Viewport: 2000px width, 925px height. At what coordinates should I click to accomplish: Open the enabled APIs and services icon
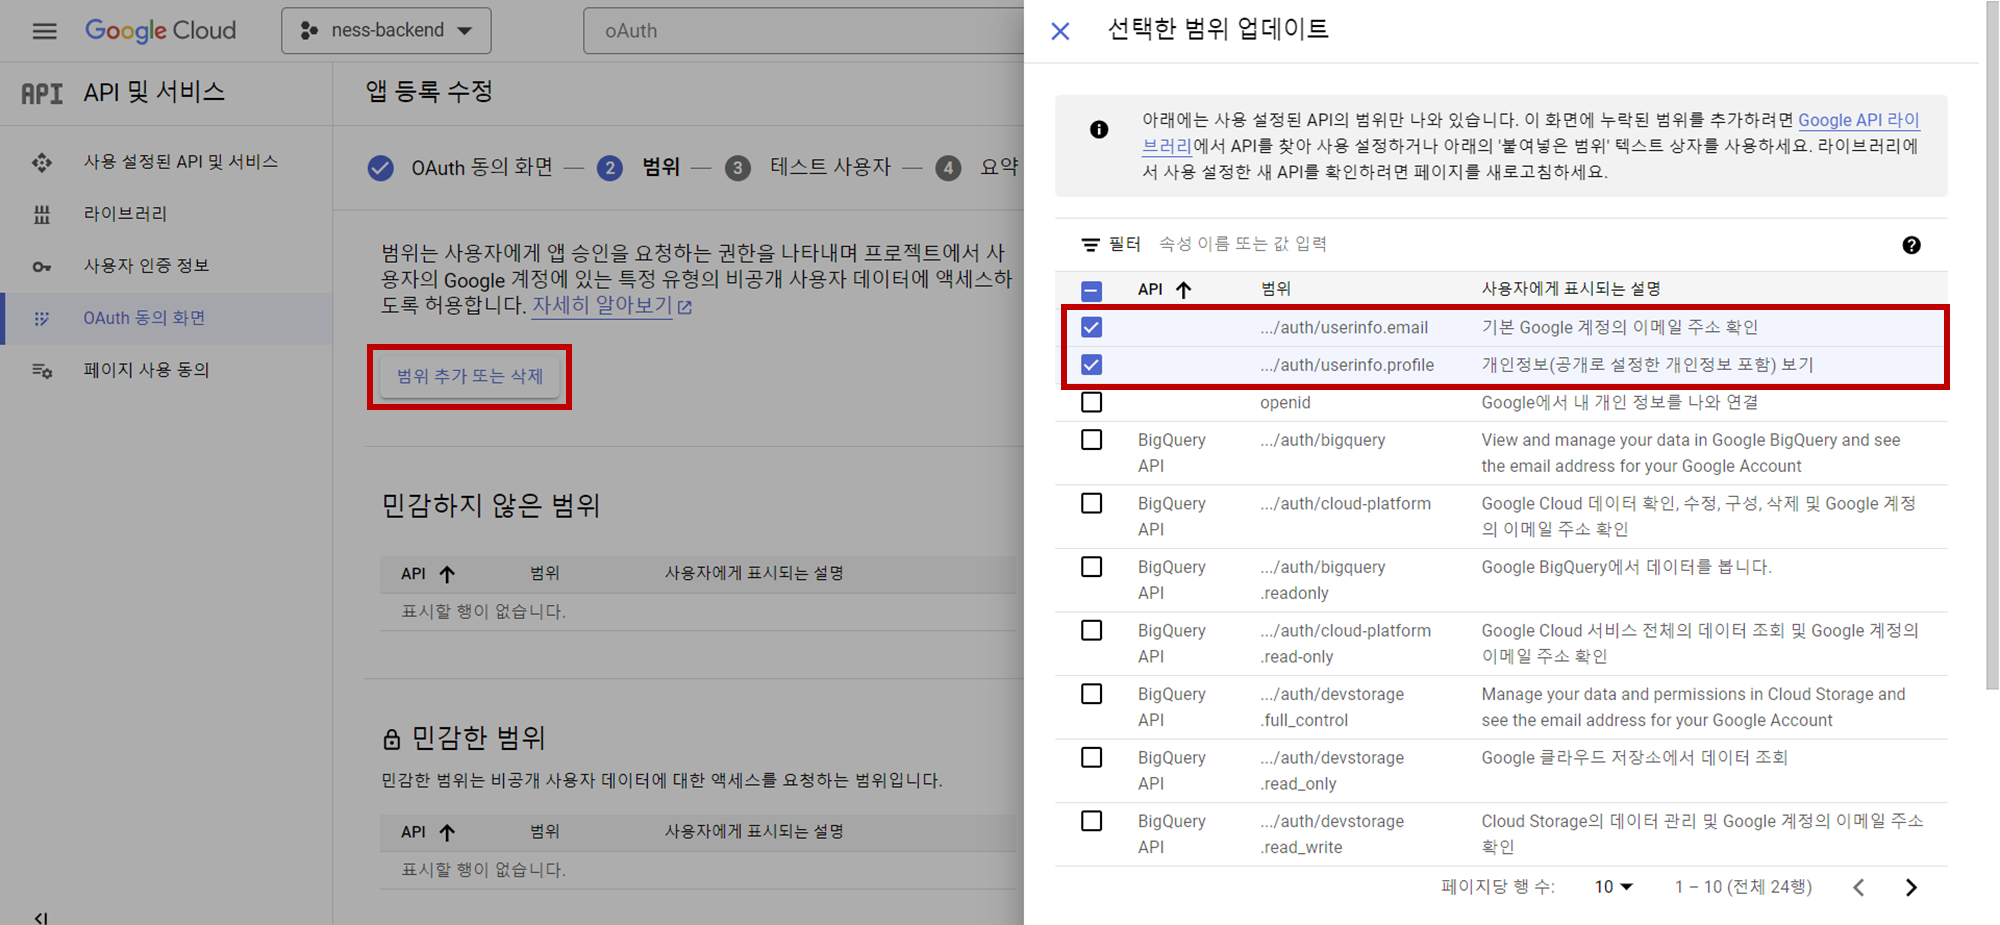click(42, 162)
